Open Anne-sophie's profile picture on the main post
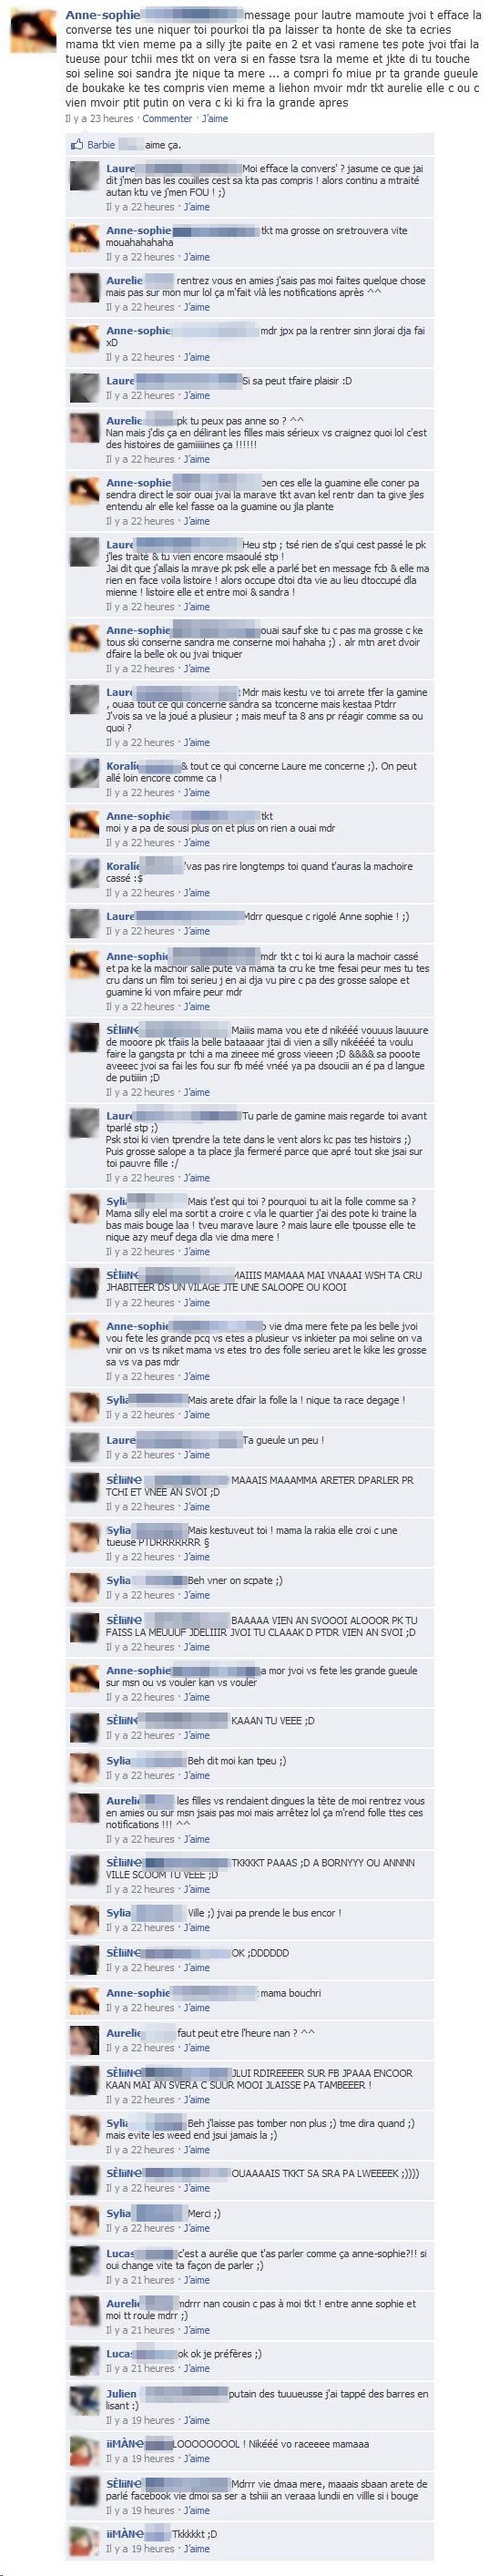 [x=33, y=30]
